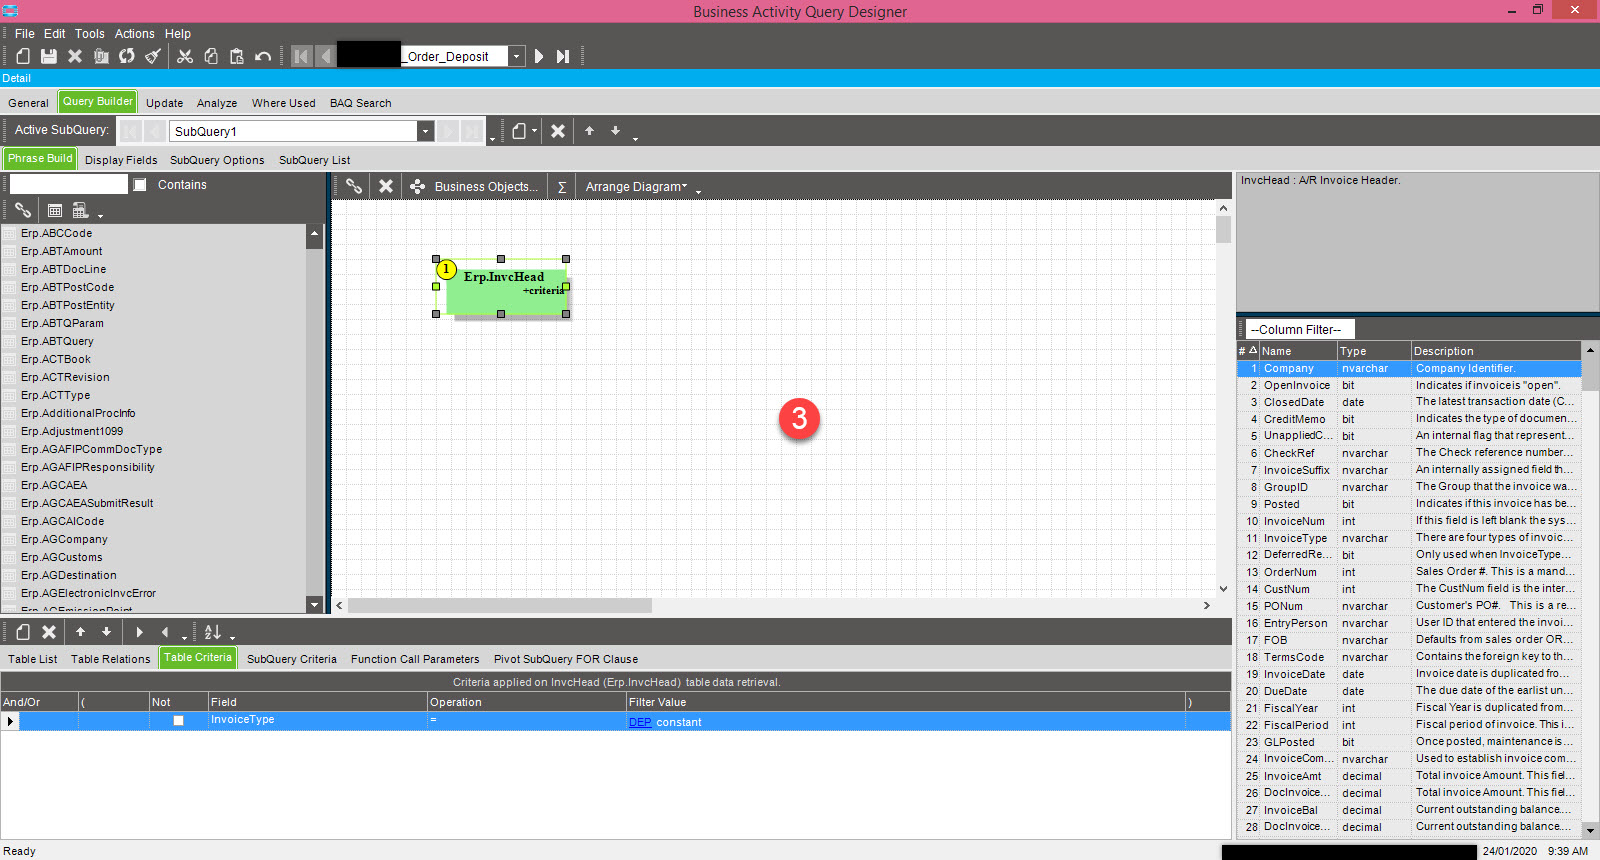Move active subquery down arrow

[616, 131]
